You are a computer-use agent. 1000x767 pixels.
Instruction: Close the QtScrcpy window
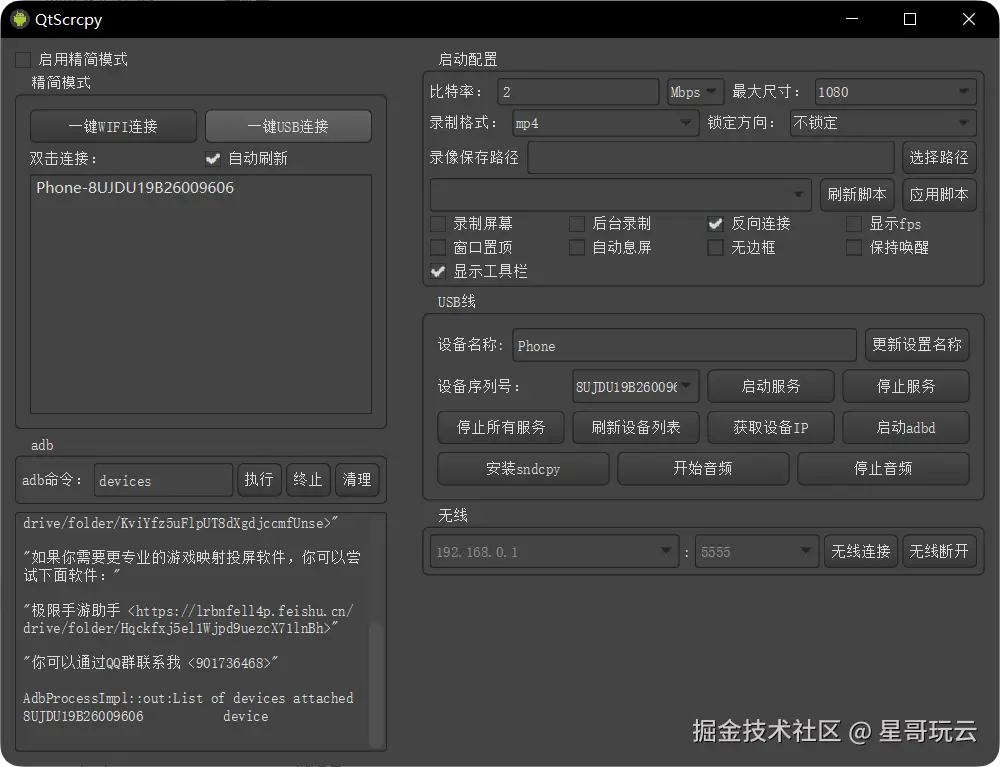click(969, 19)
